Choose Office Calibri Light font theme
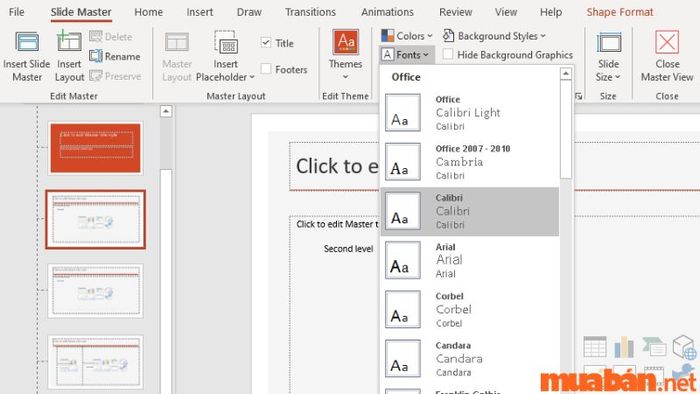The height and width of the screenshot is (394, 700). click(470, 112)
